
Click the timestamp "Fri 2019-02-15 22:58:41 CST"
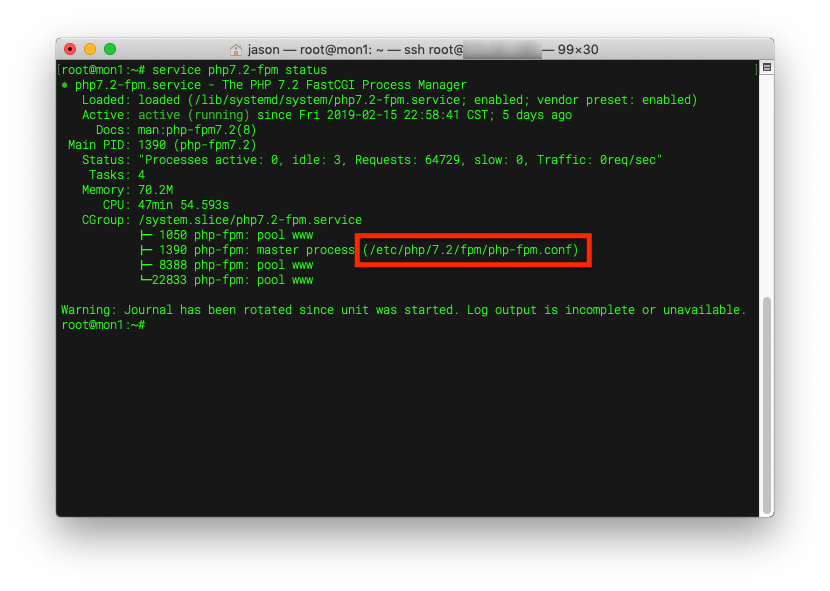(393, 115)
